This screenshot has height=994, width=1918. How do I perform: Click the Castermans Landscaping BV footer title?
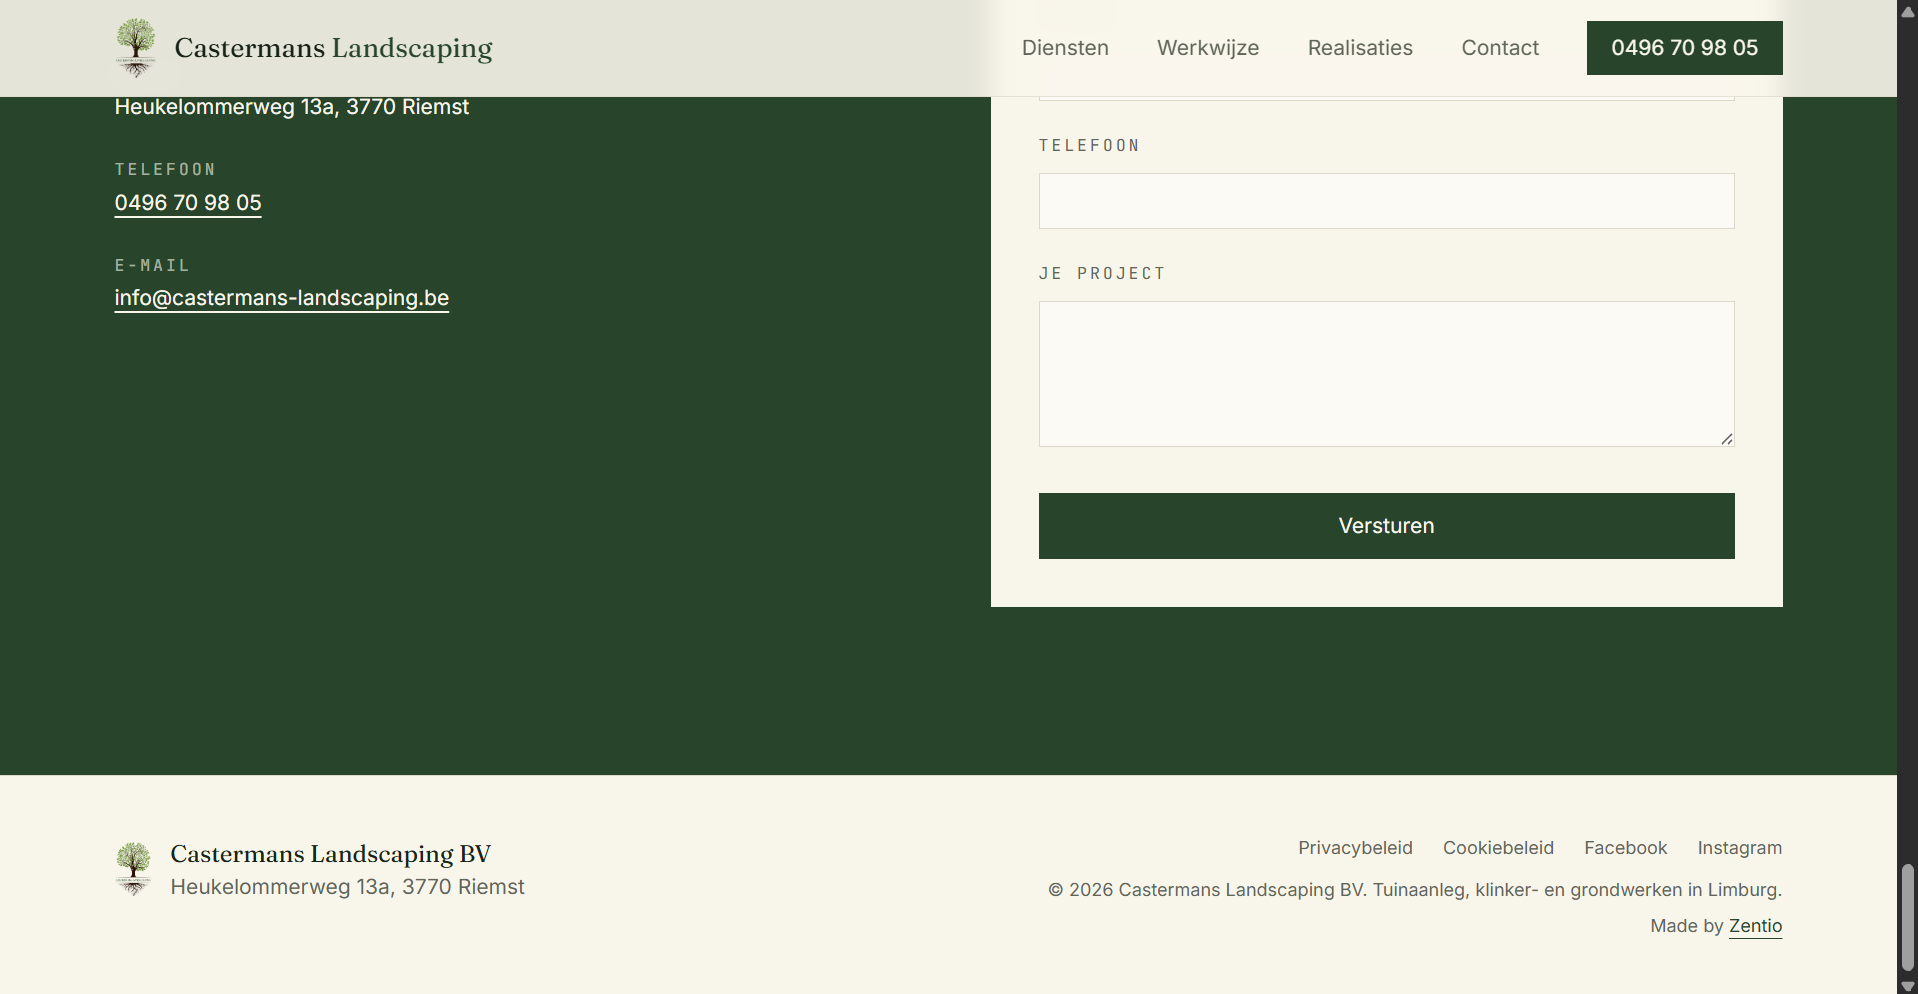tap(330, 854)
